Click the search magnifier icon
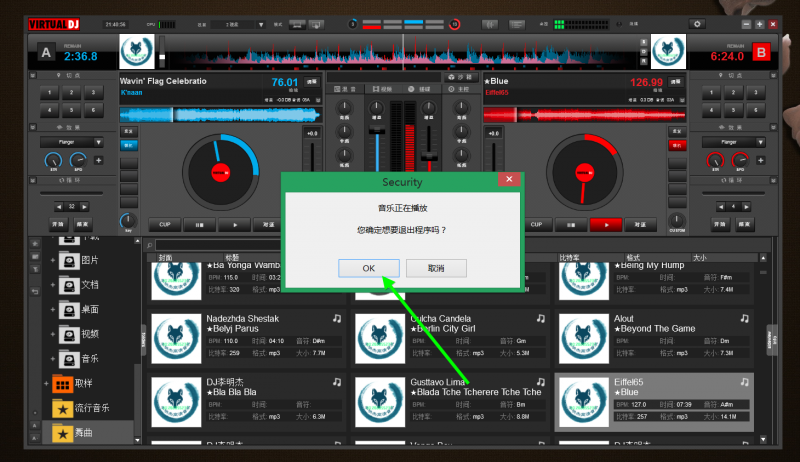 pyautogui.click(x=149, y=245)
